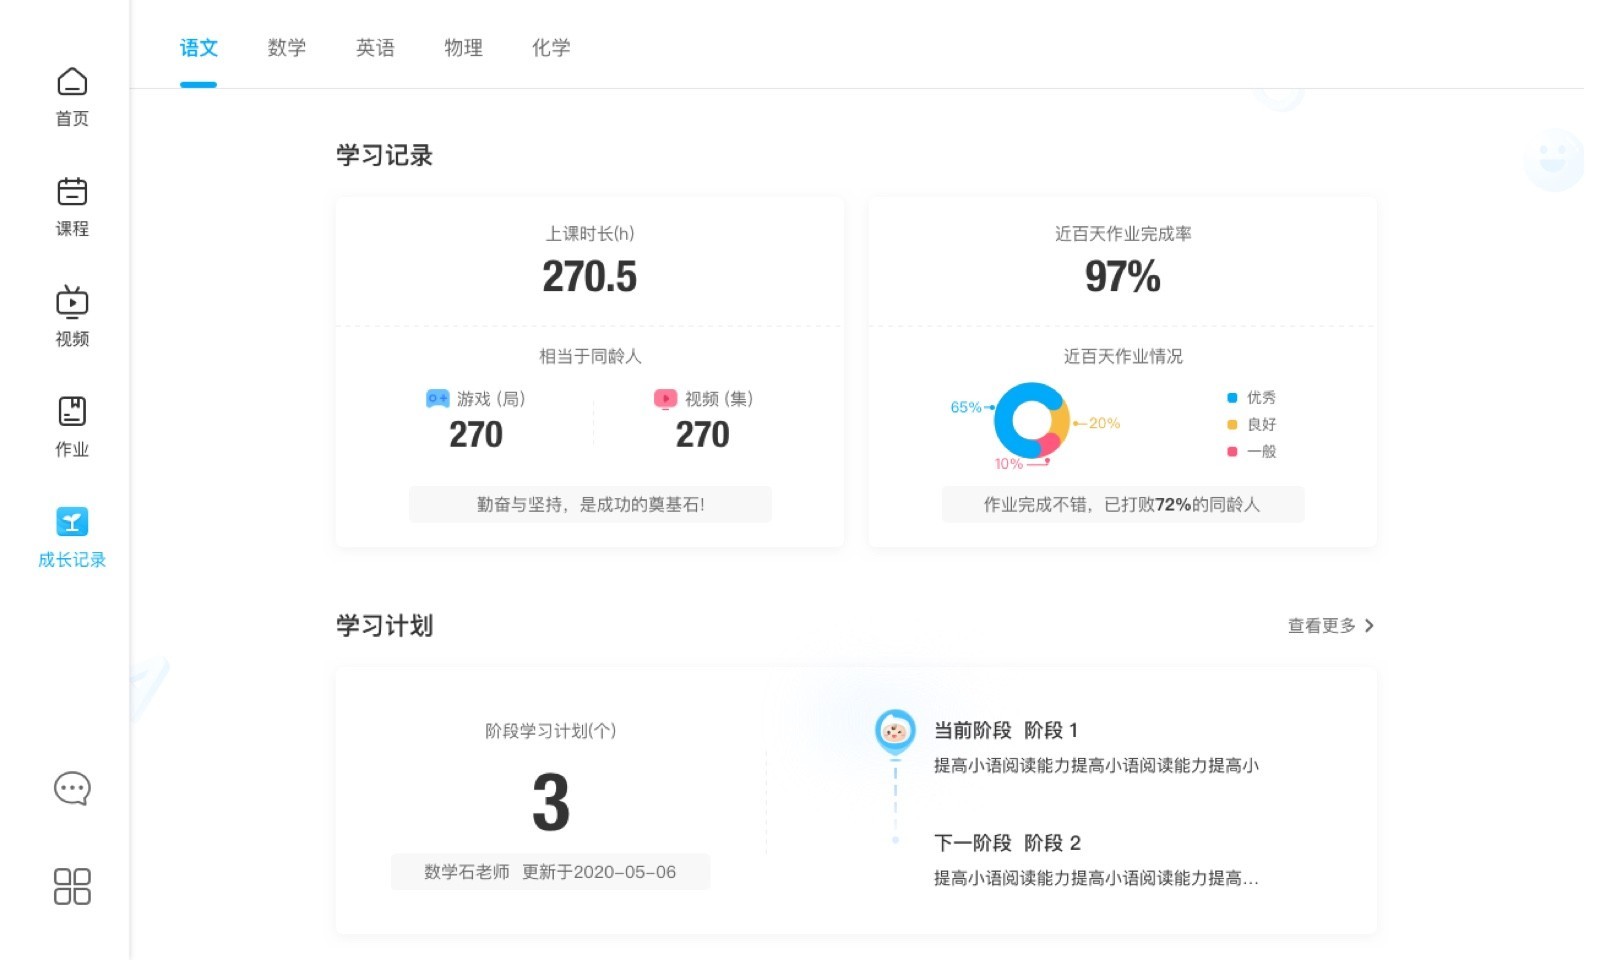Screen dimensions: 1600x960
Task: Select the 物理 subject tab
Action: click(x=463, y=48)
